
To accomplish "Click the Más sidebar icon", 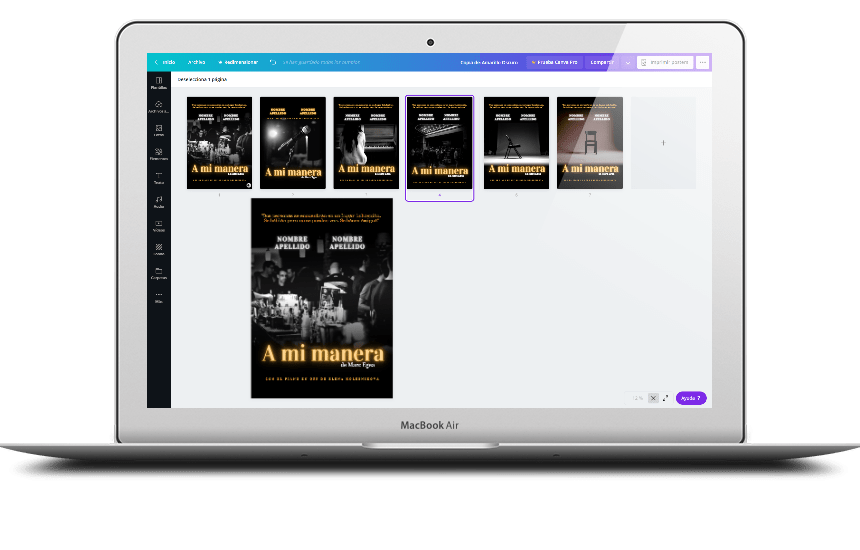I will pyautogui.click(x=159, y=297).
